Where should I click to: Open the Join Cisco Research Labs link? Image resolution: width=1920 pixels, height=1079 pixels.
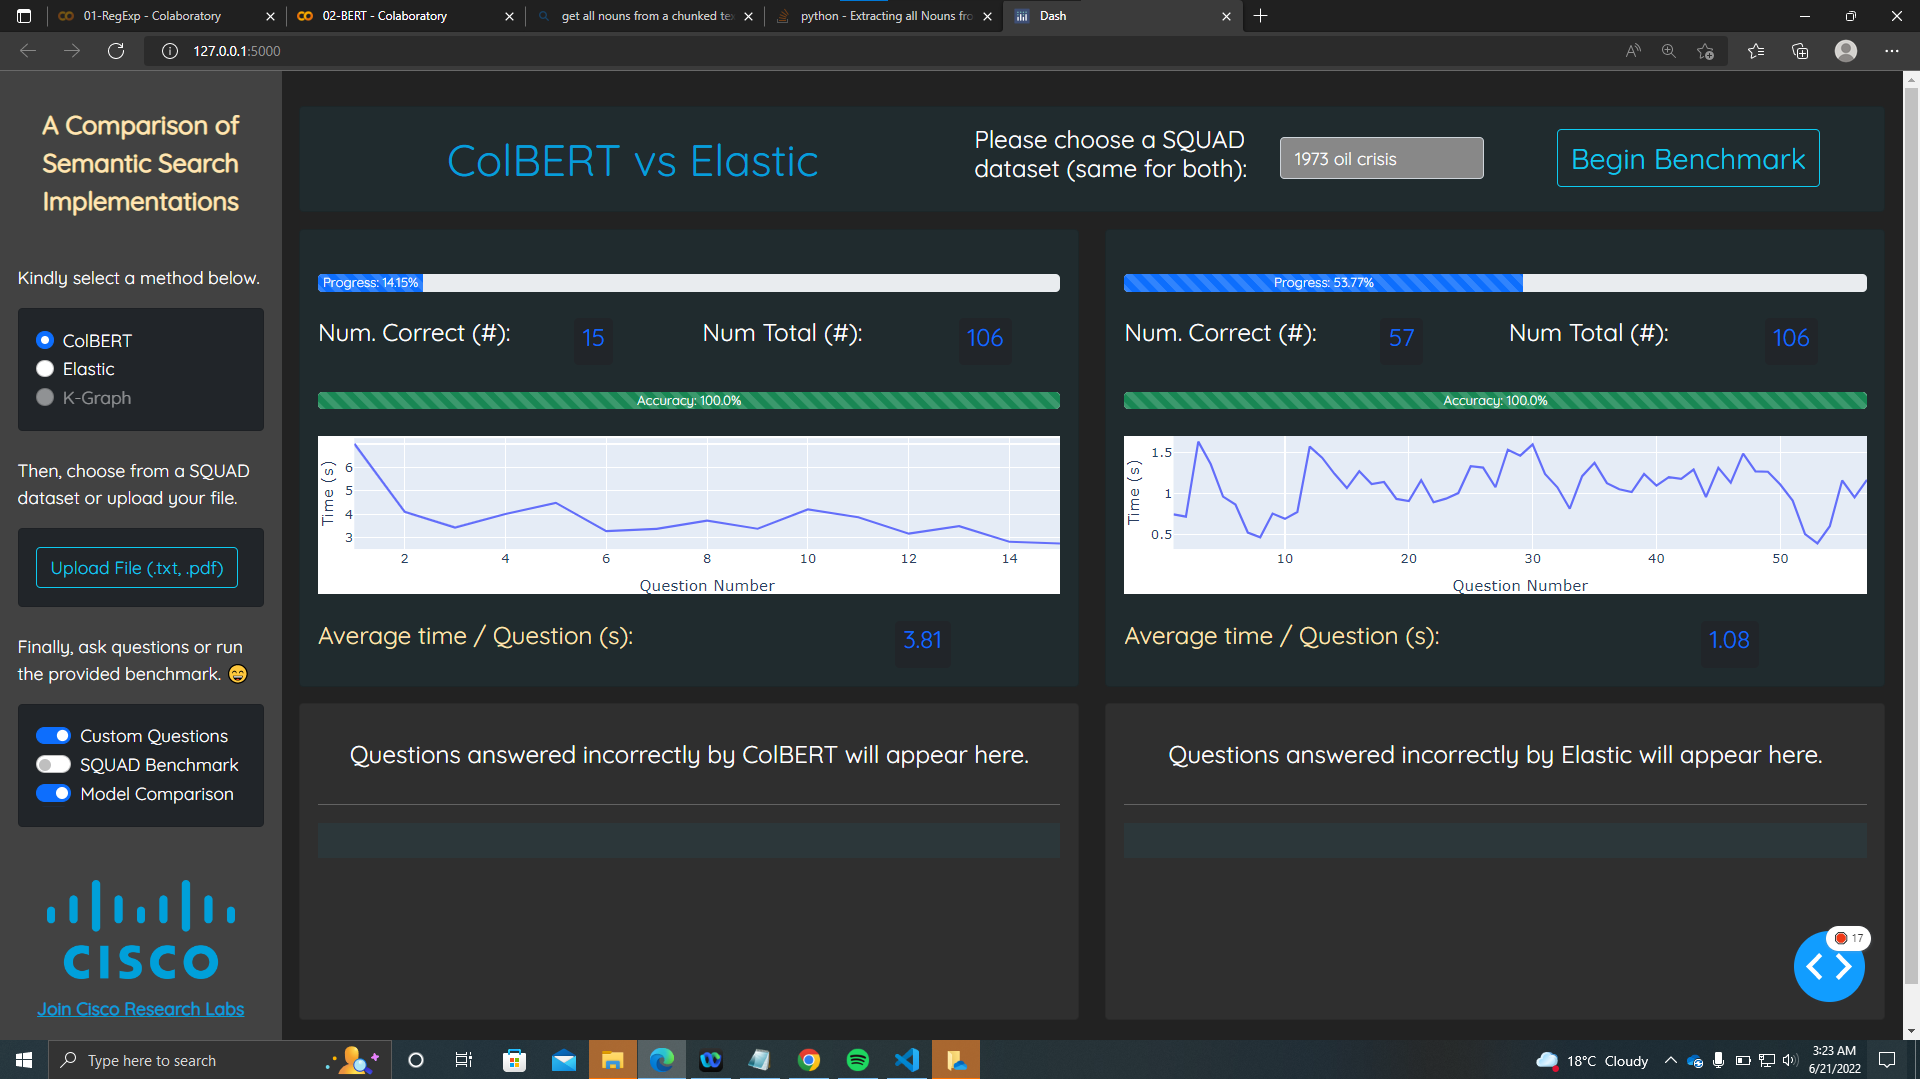(x=141, y=1009)
